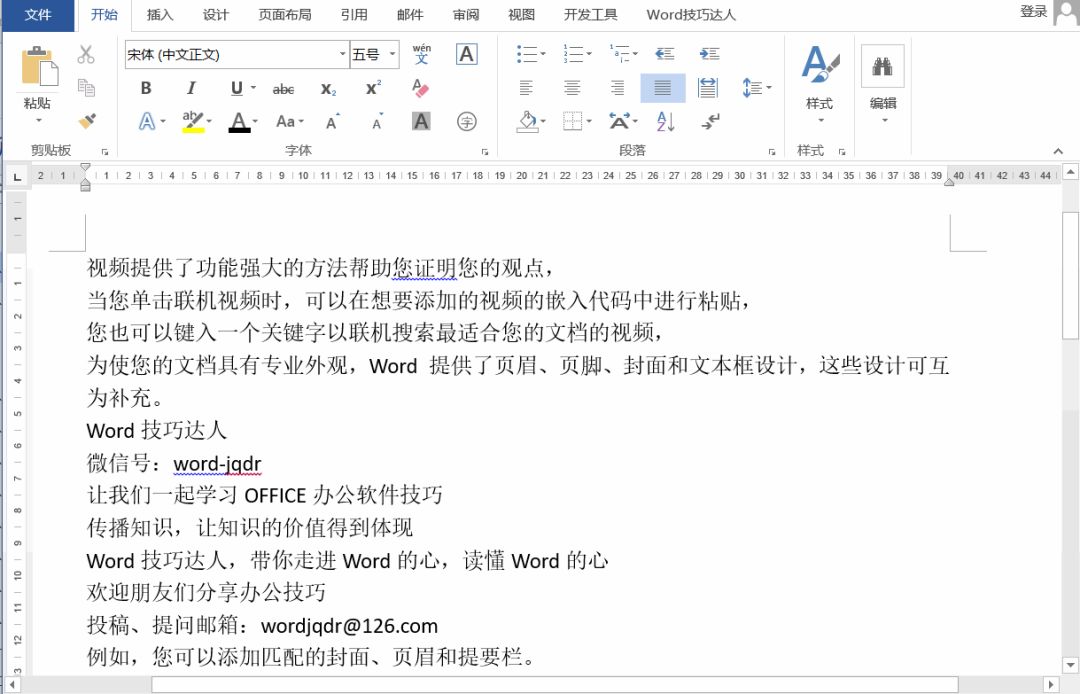This screenshot has height=694, width=1080.
Task: Increase font size with grow font icon
Action: (333, 122)
